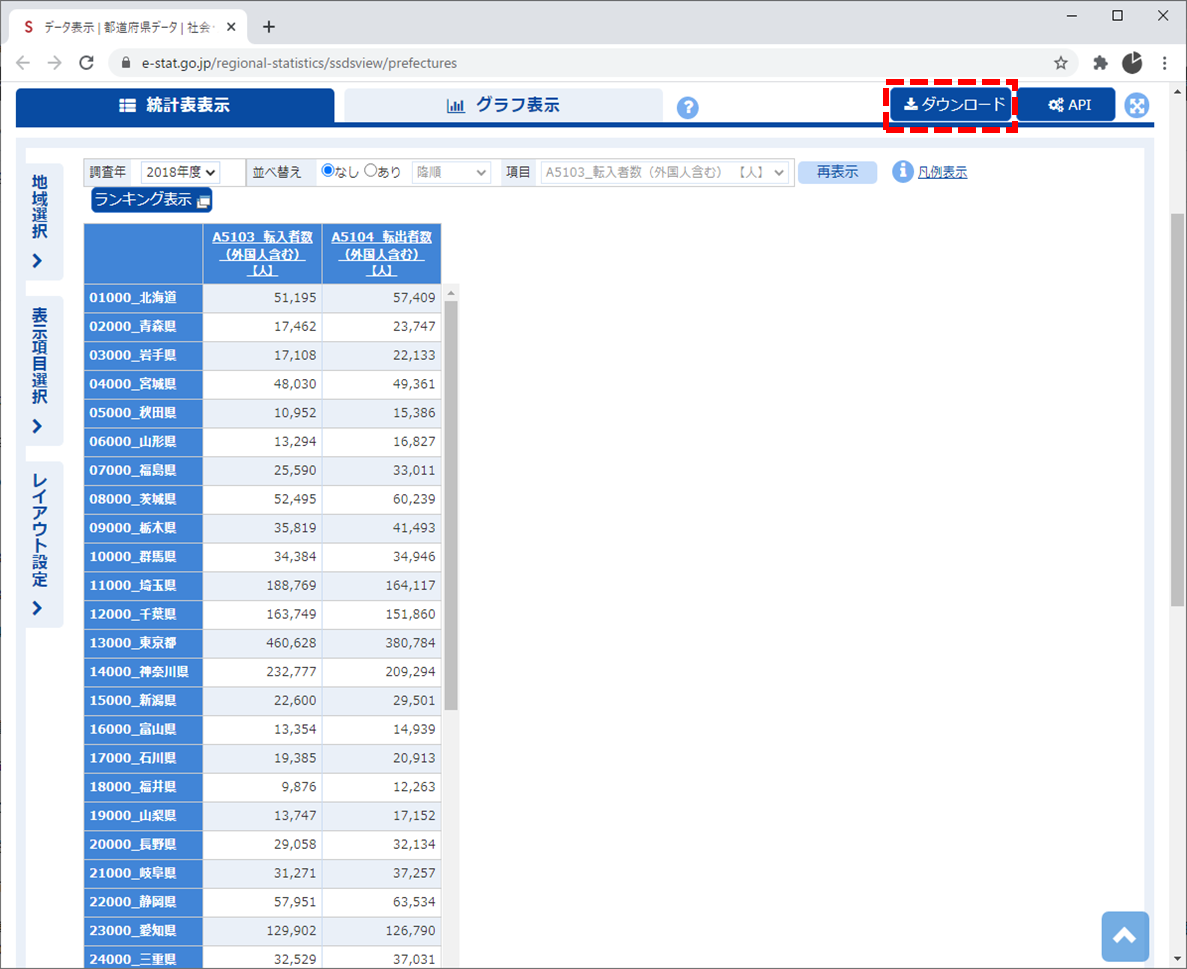Click the 14000_神奈川県 row header
Image resolution: width=1187 pixels, height=969 pixels.
(143, 671)
